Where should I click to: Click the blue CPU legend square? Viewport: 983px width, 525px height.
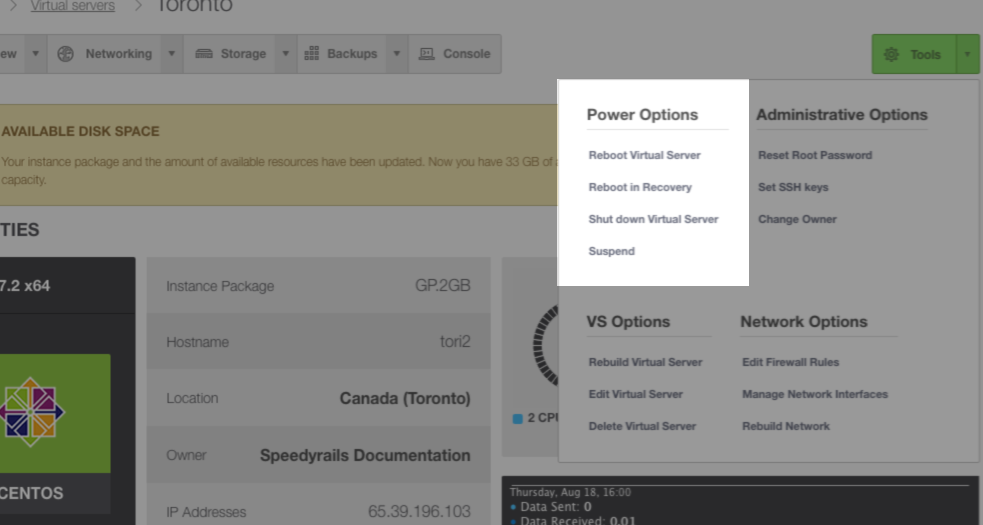pyautogui.click(x=518, y=418)
